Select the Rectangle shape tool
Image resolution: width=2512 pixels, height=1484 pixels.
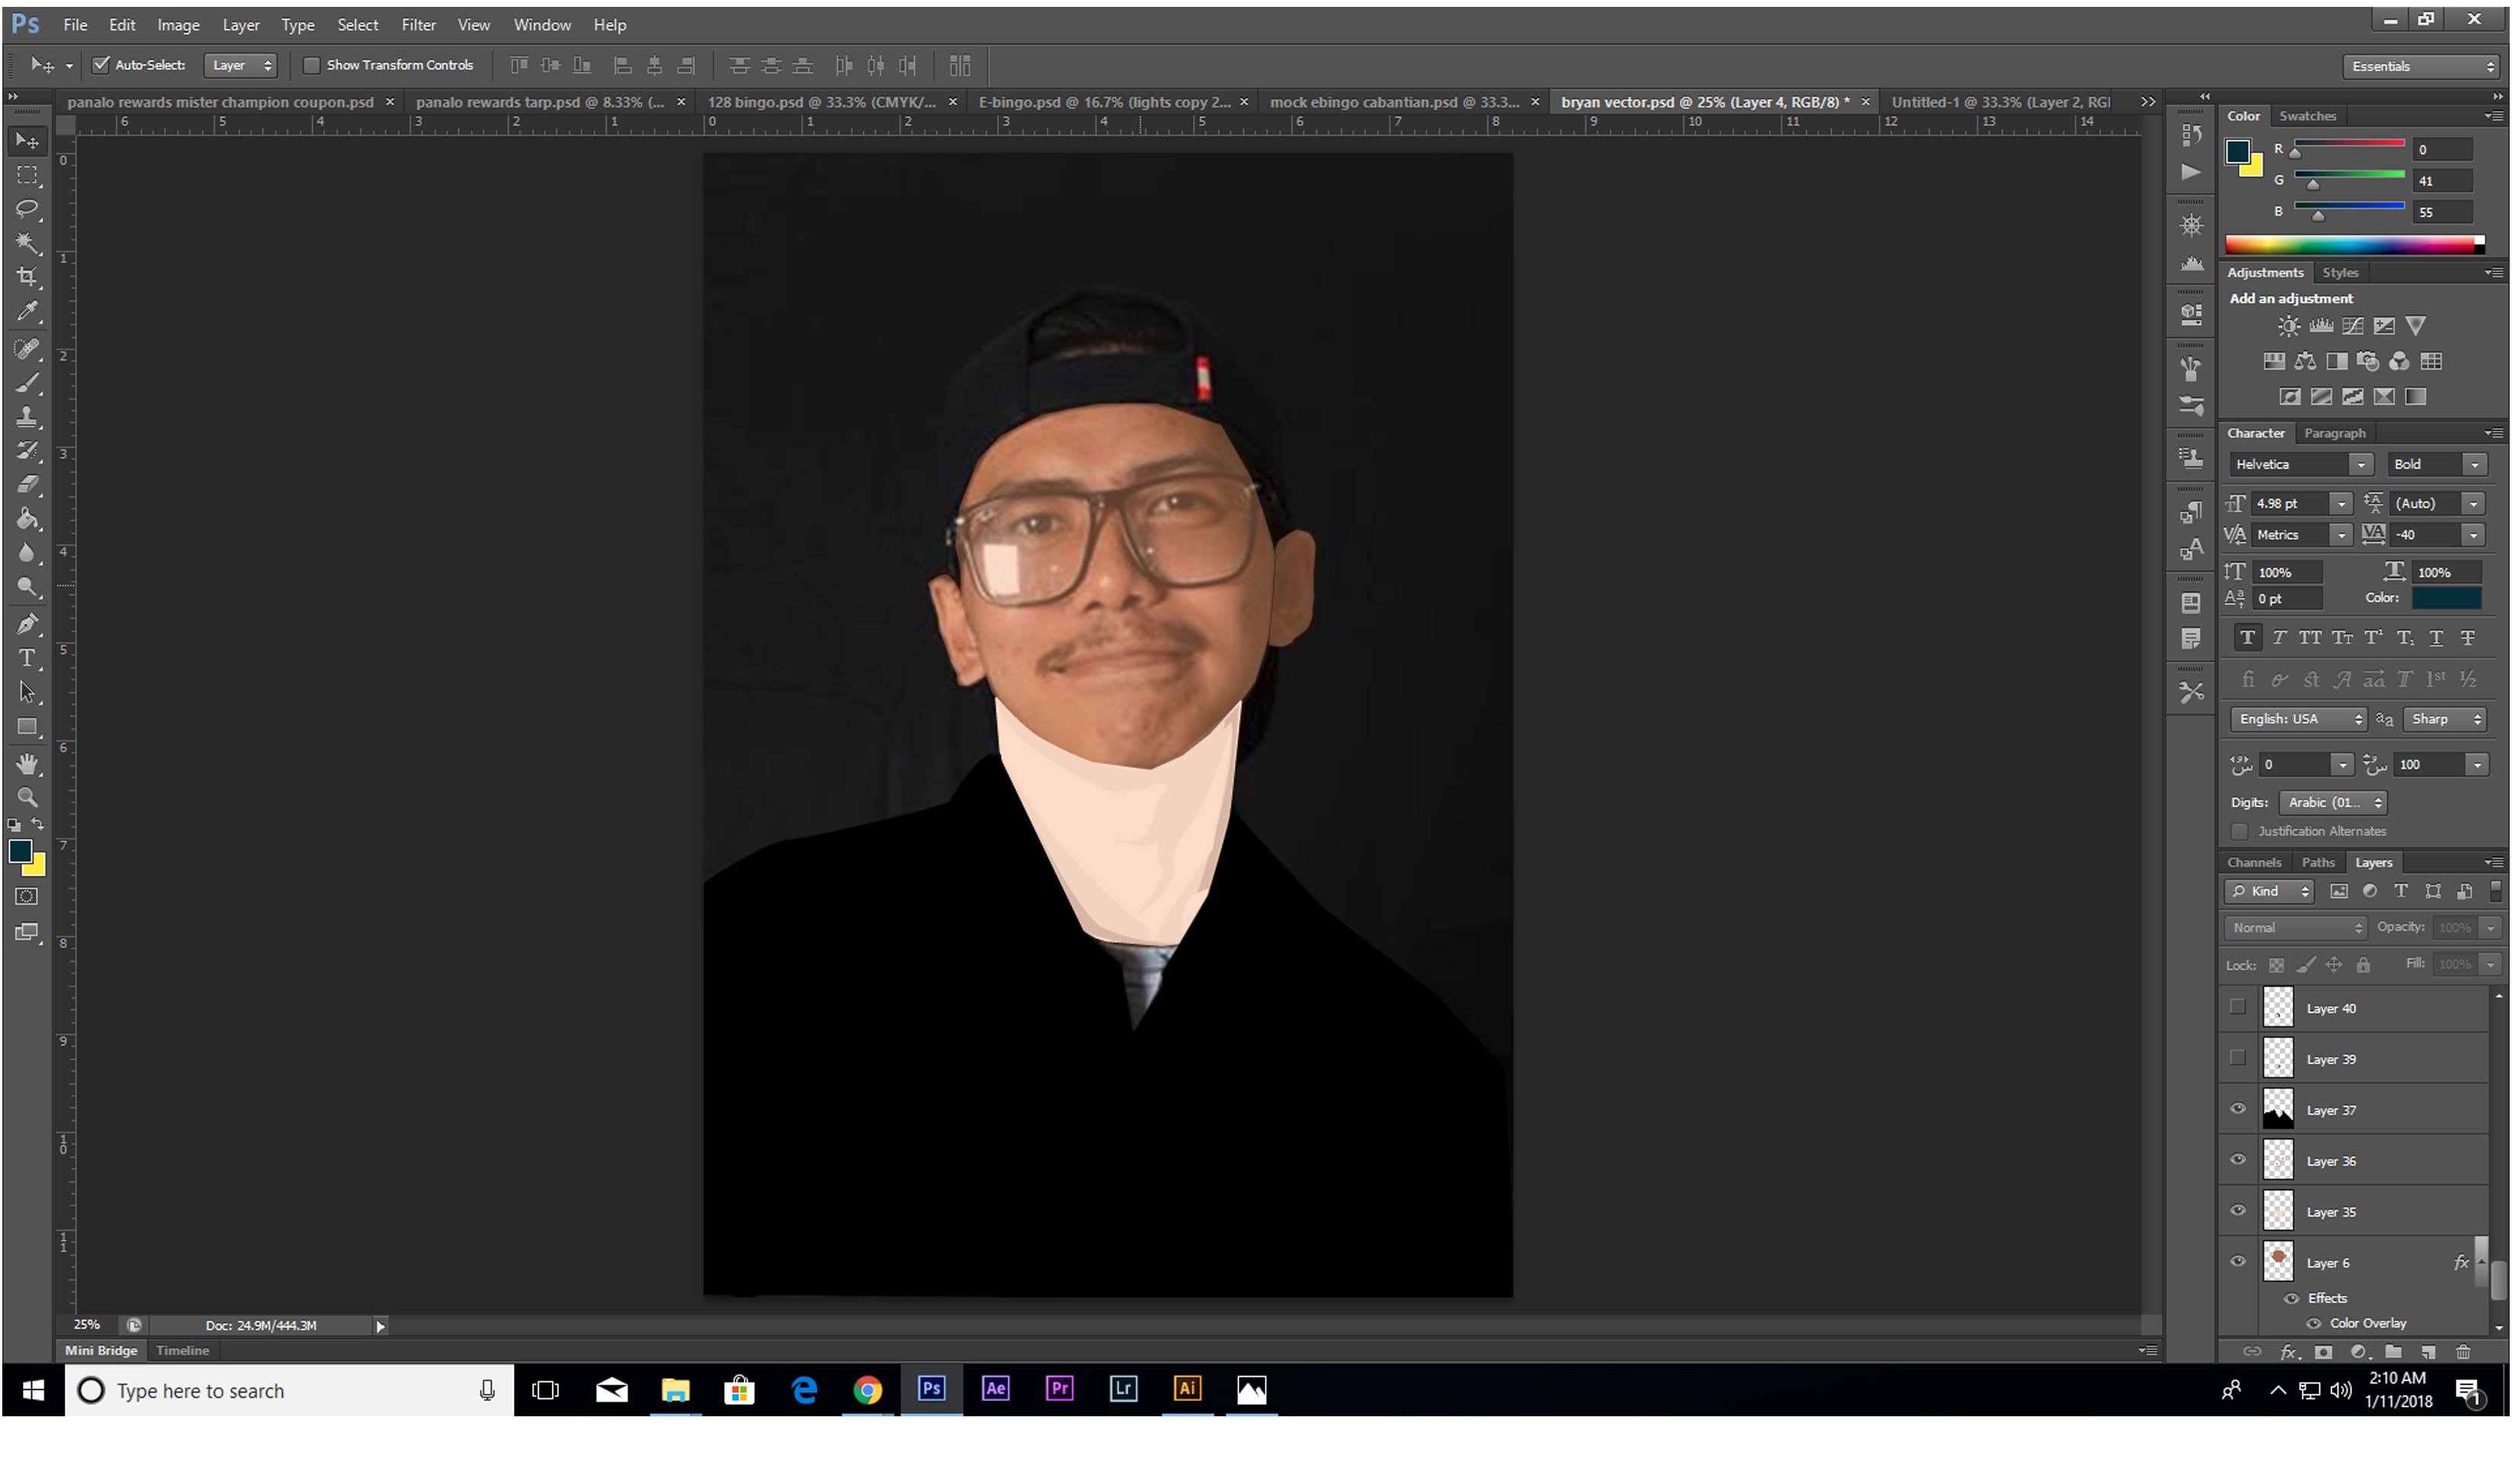pyautogui.click(x=27, y=727)
